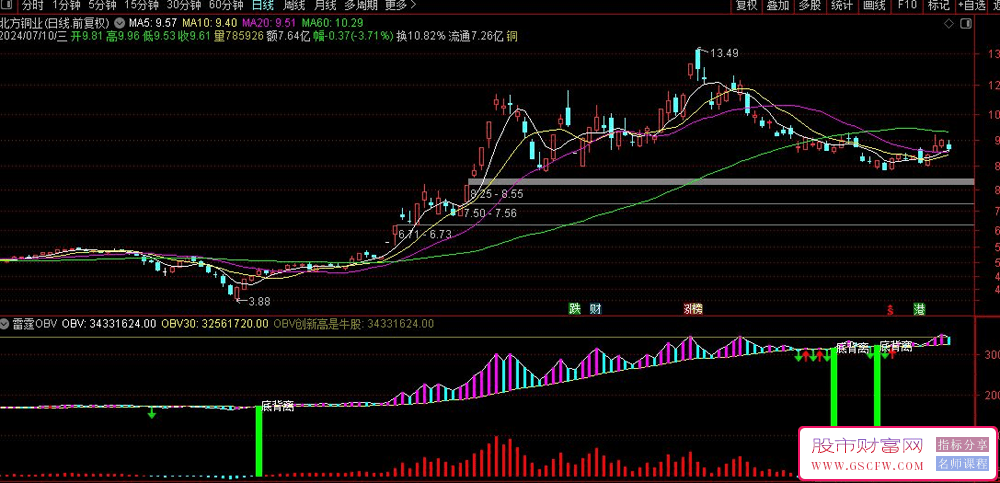This screenshot has height=483, width=1000.
Task: Open the 名师课程 link in banner
Action: pos(962,464)
